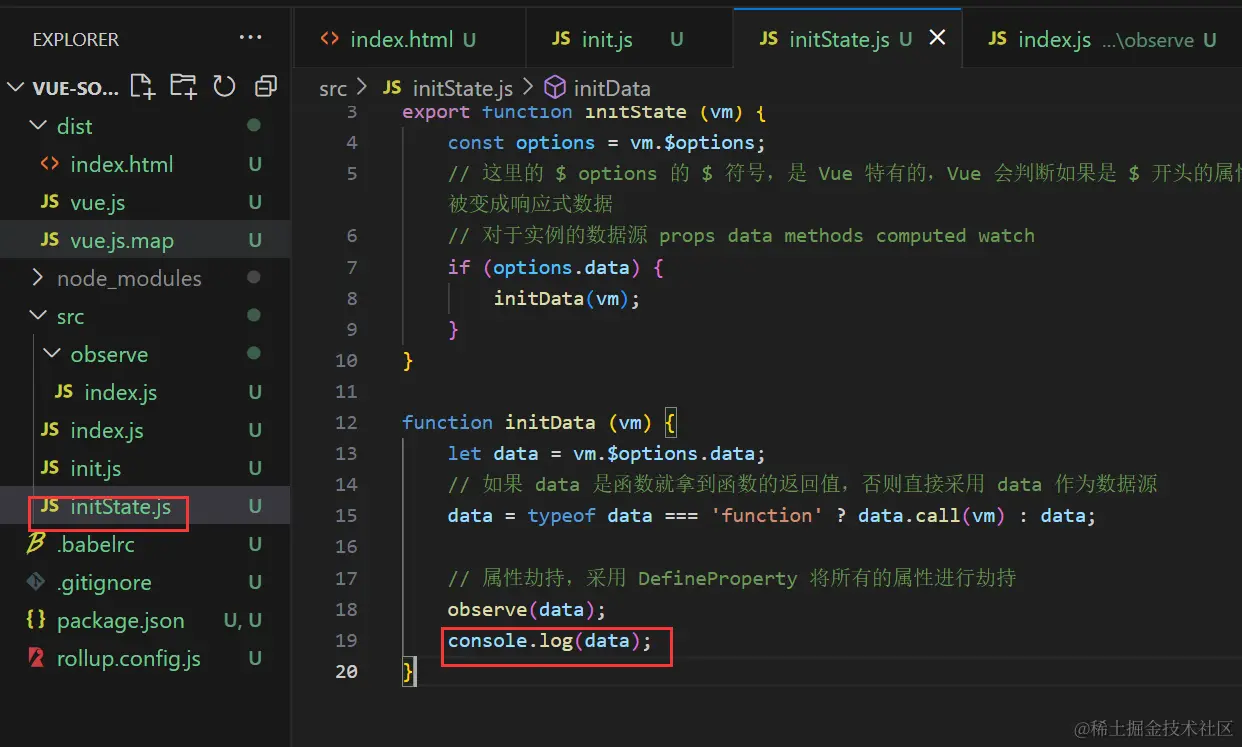Switch to the init.js tab
The image size is (1242, 747).
click(x=629, y=40)
